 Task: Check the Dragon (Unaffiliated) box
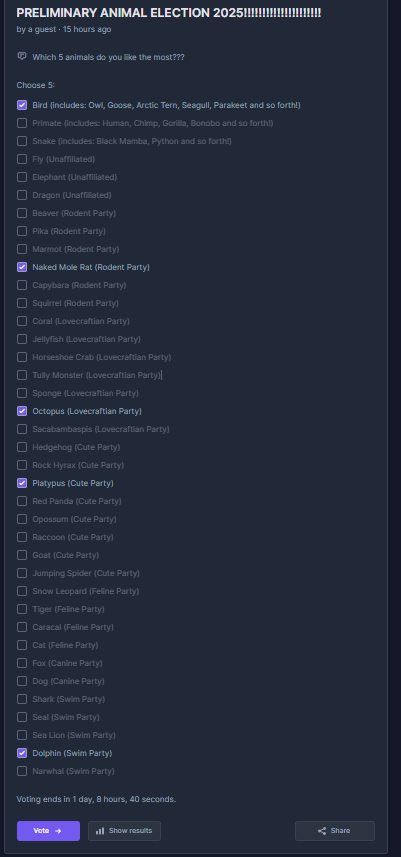click(22, 195)
